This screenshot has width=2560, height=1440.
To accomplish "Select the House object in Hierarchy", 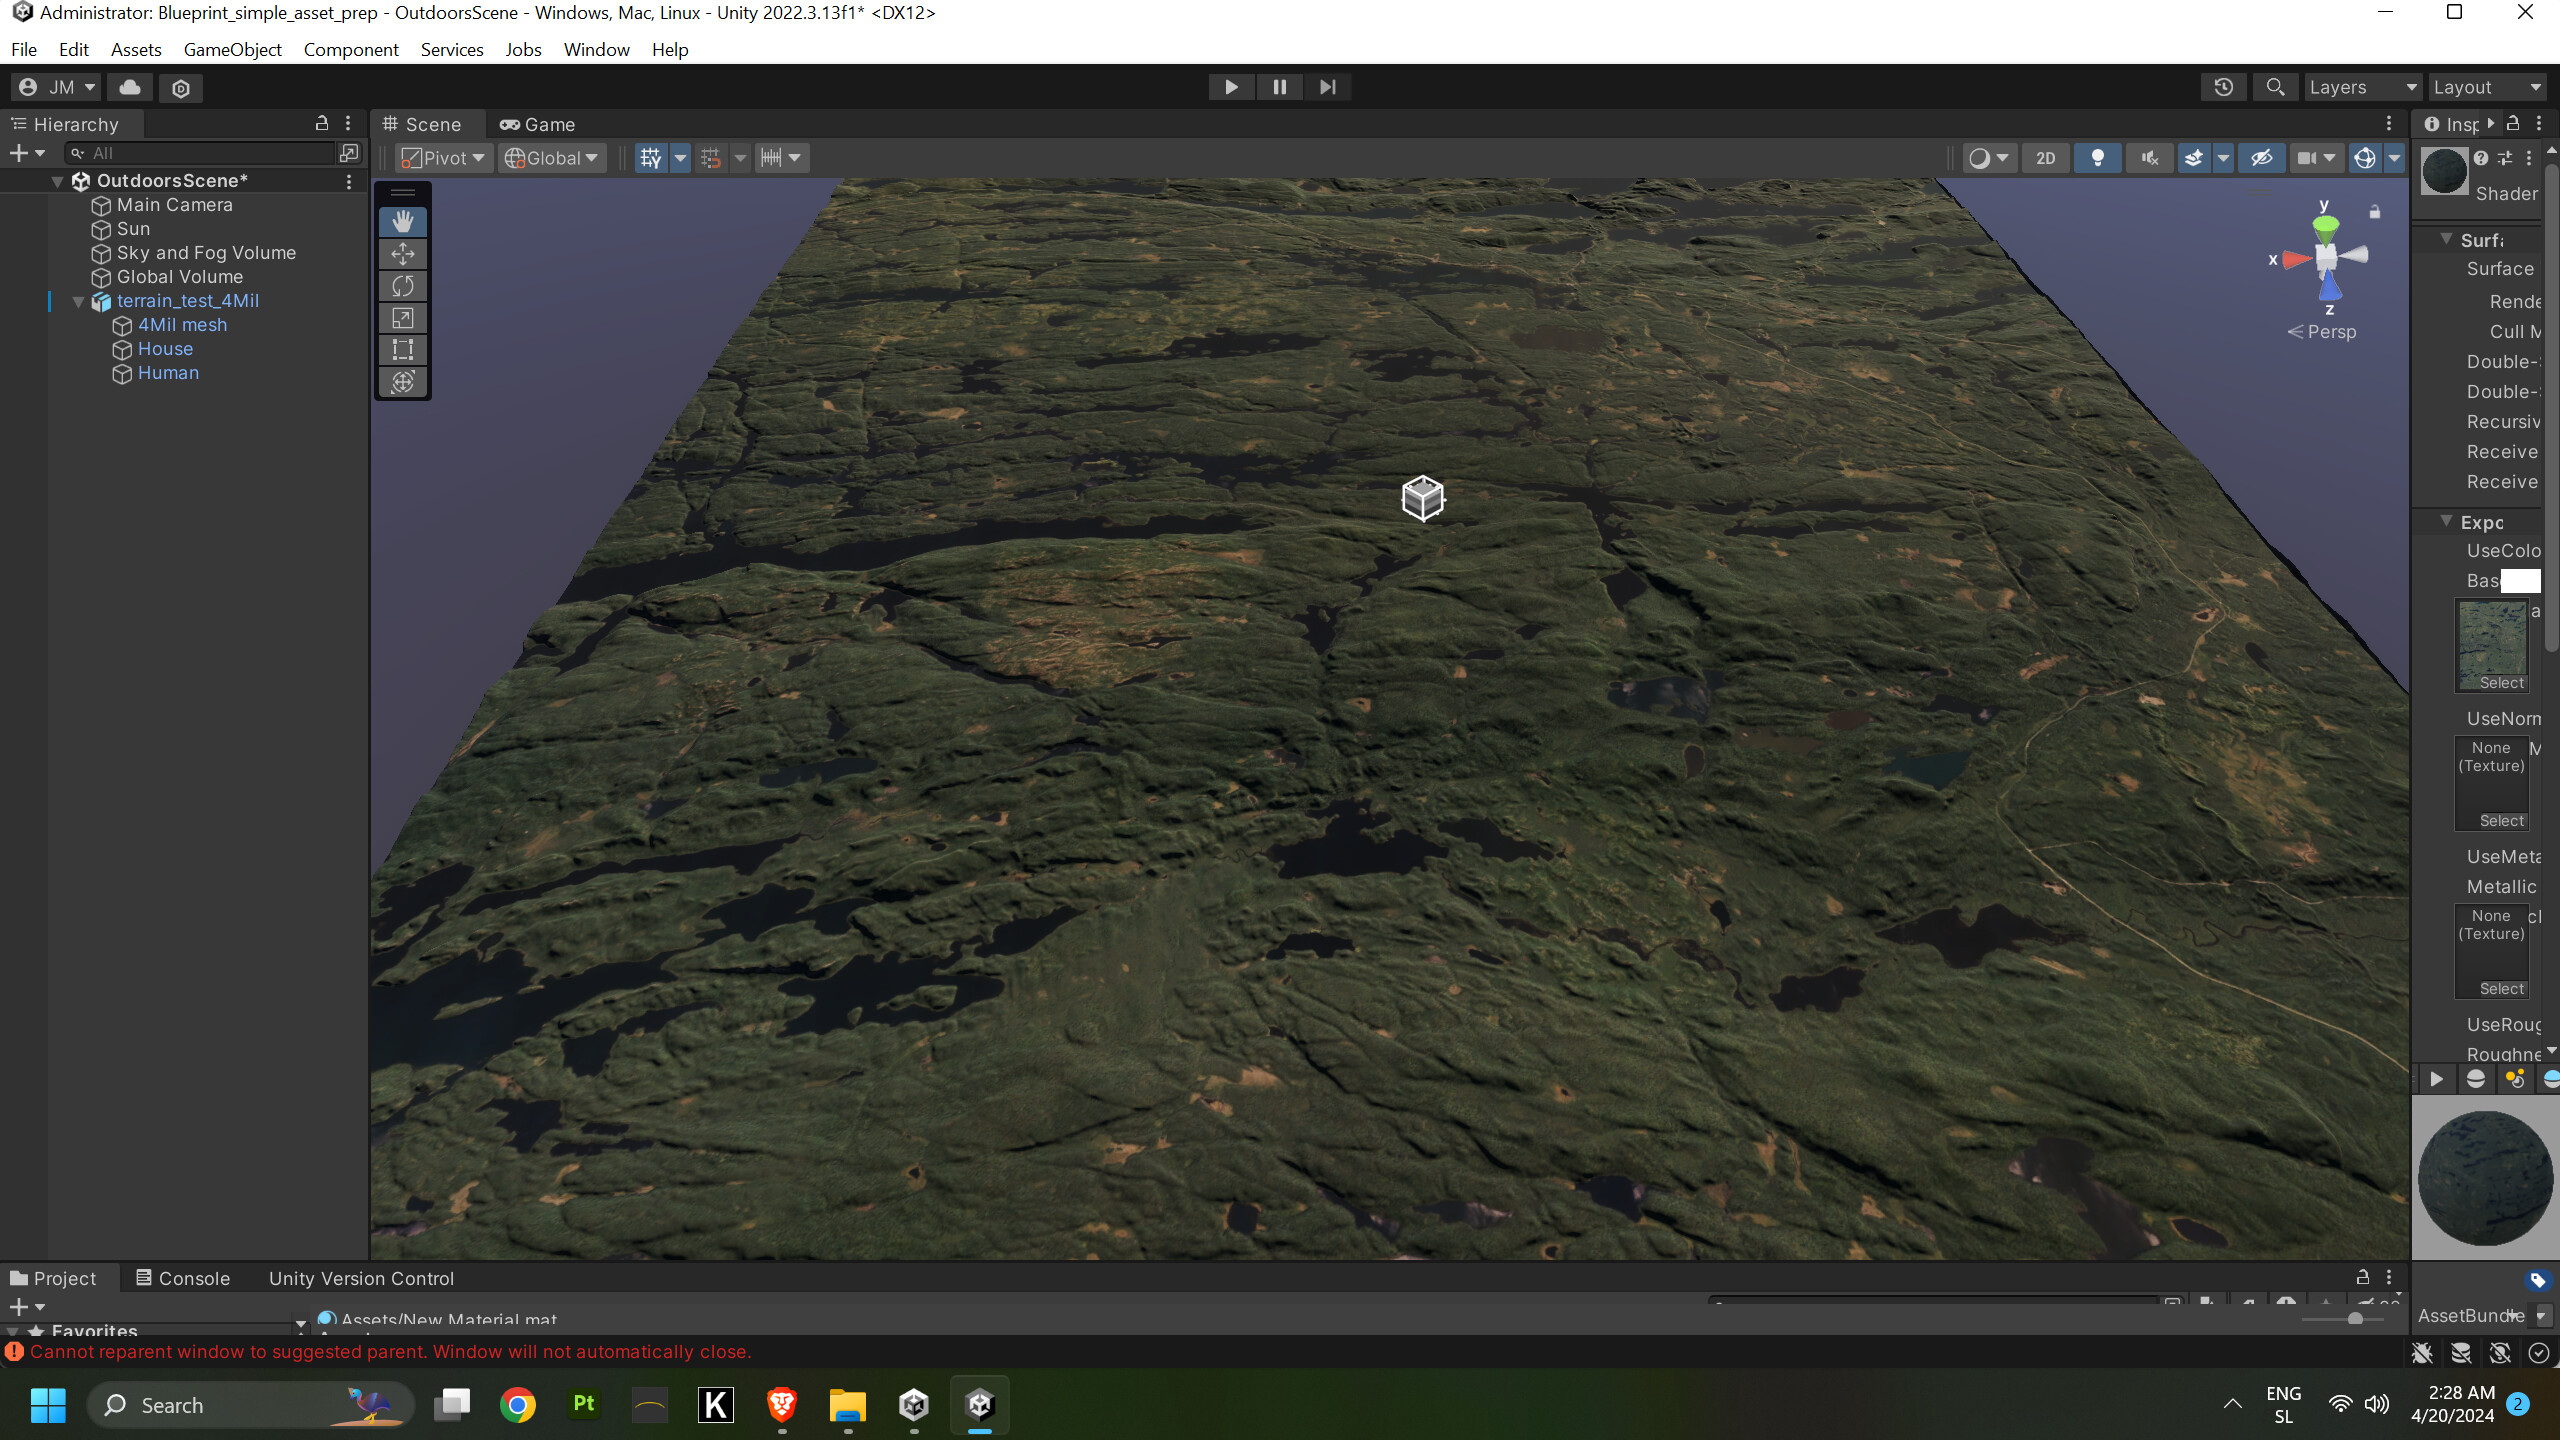I will pos(165,349).
